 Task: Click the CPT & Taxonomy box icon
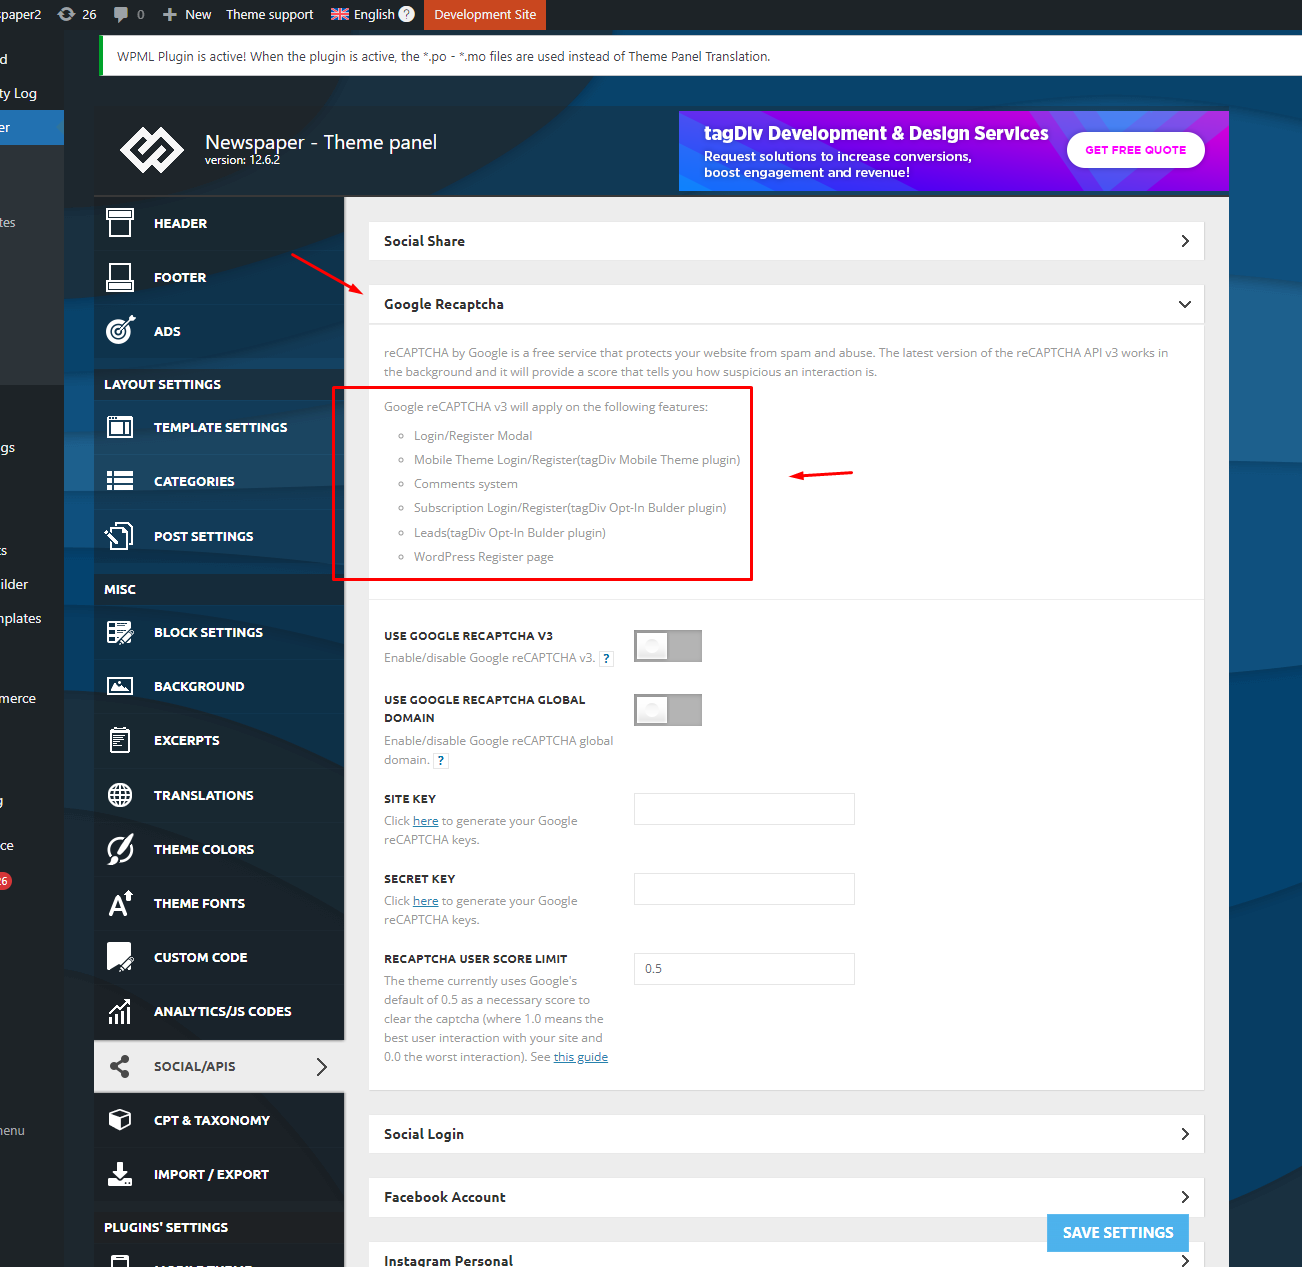[x=120, y=1120]
